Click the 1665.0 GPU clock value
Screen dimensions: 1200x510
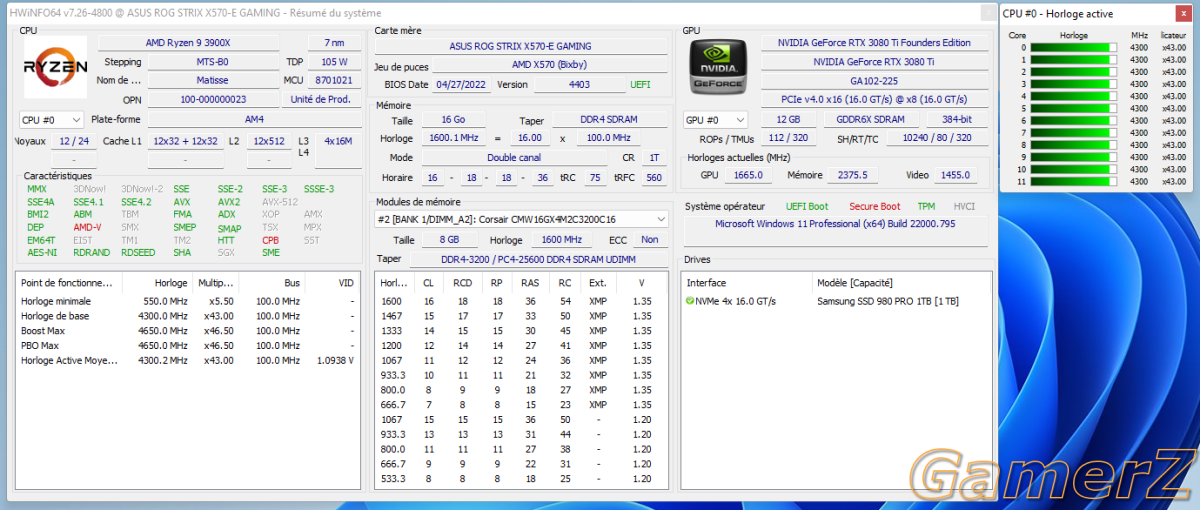[x=746, y=175]
